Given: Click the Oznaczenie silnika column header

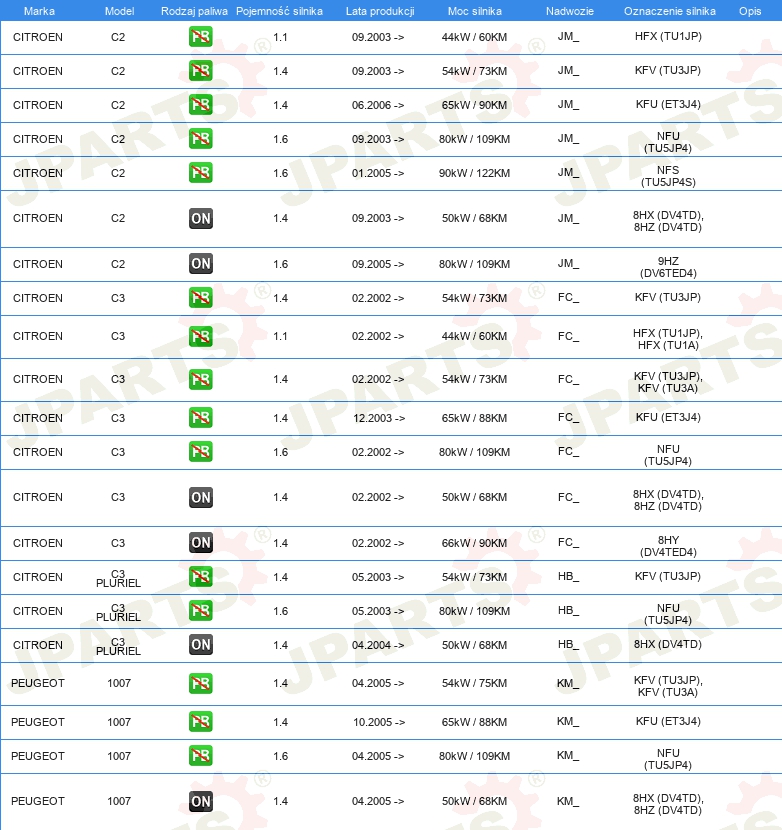Looking at the screenshot, I should click(670, 11).
